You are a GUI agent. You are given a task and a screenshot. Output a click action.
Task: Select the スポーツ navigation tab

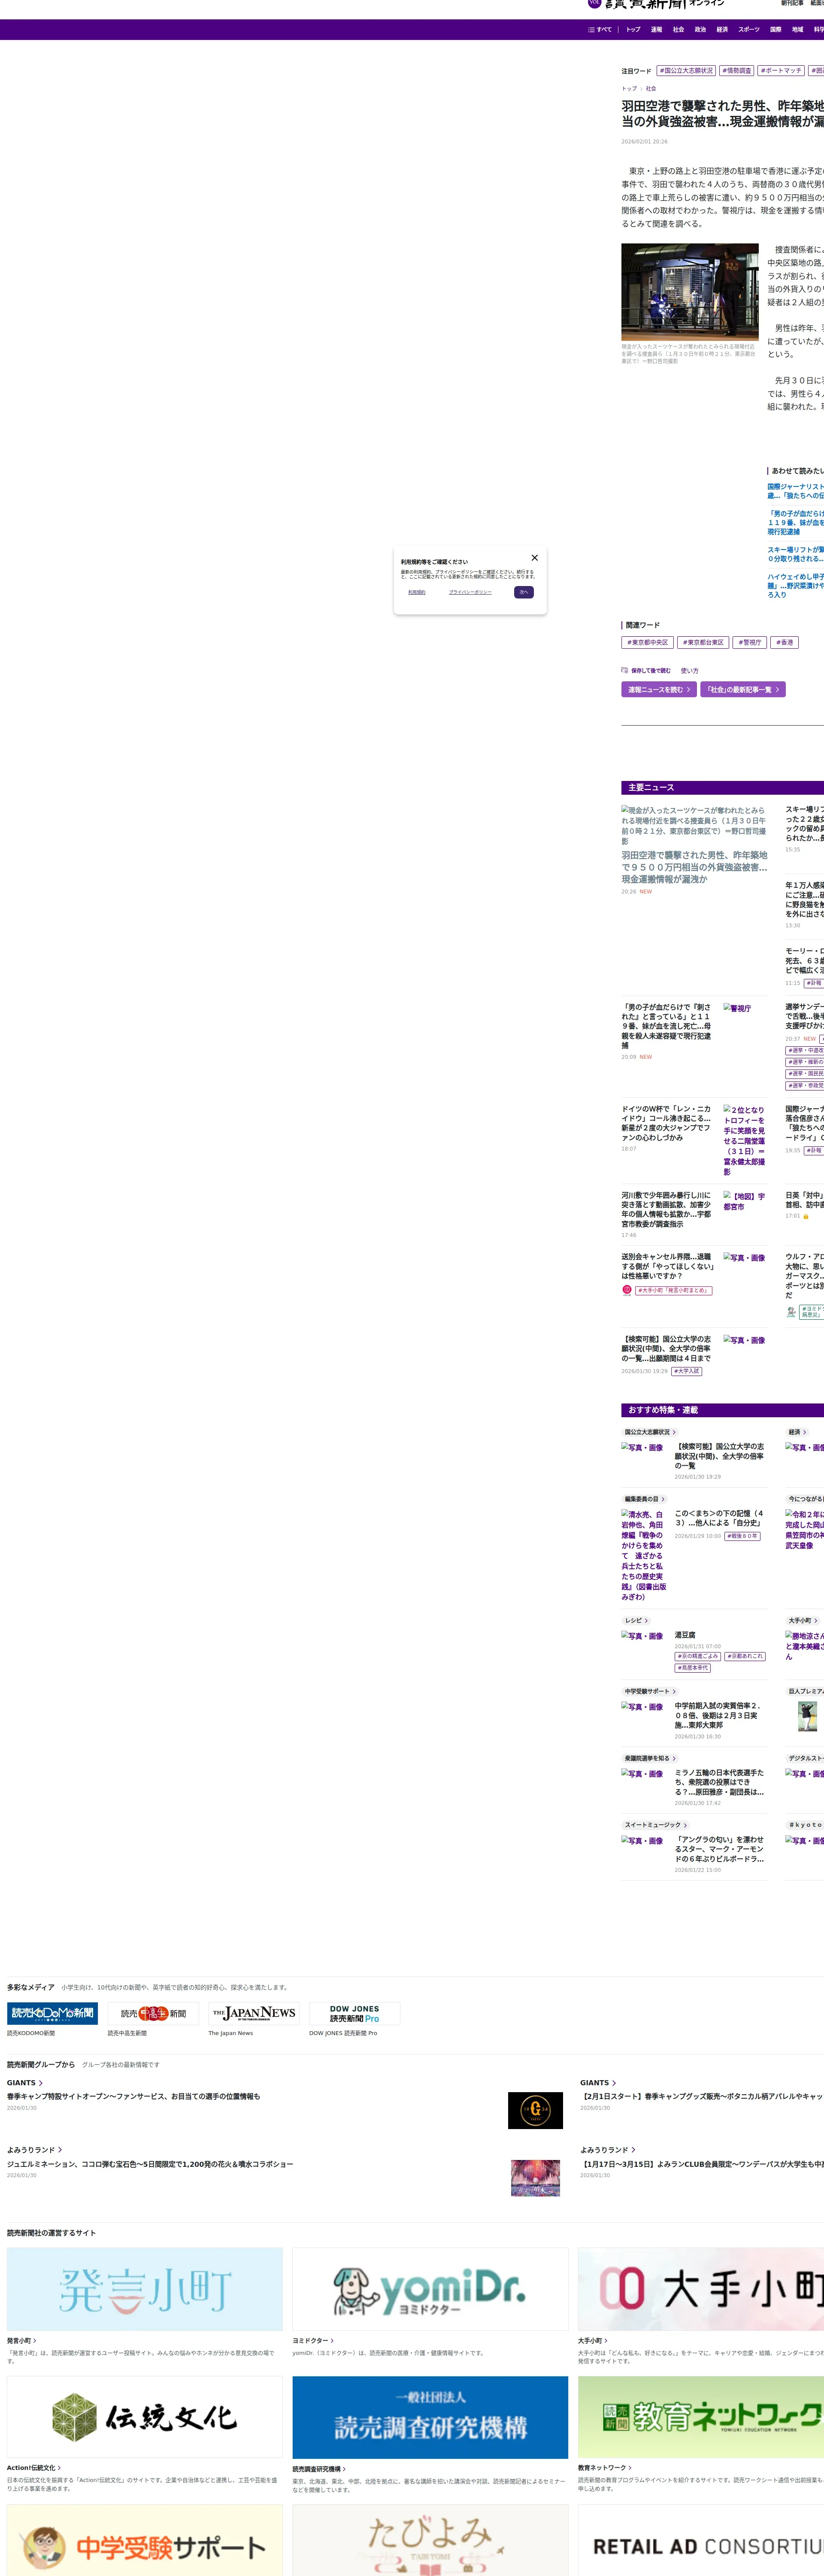[x=748, y=30]
